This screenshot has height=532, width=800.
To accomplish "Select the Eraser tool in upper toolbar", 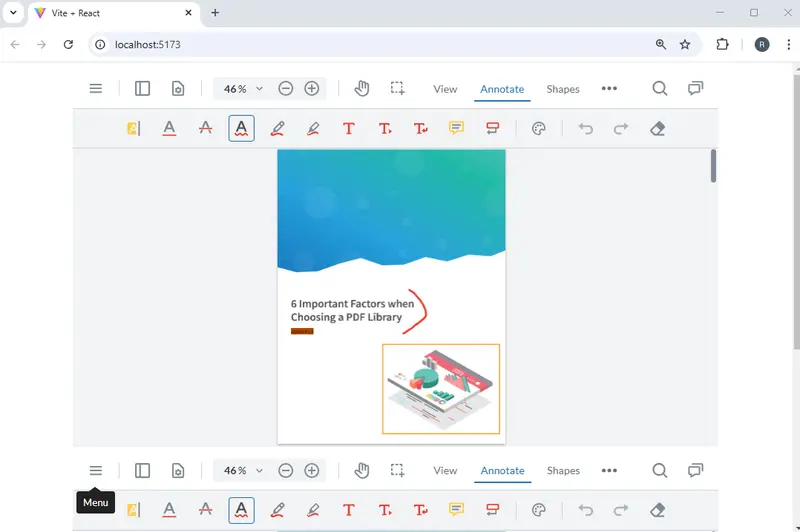I will (658, 129).
